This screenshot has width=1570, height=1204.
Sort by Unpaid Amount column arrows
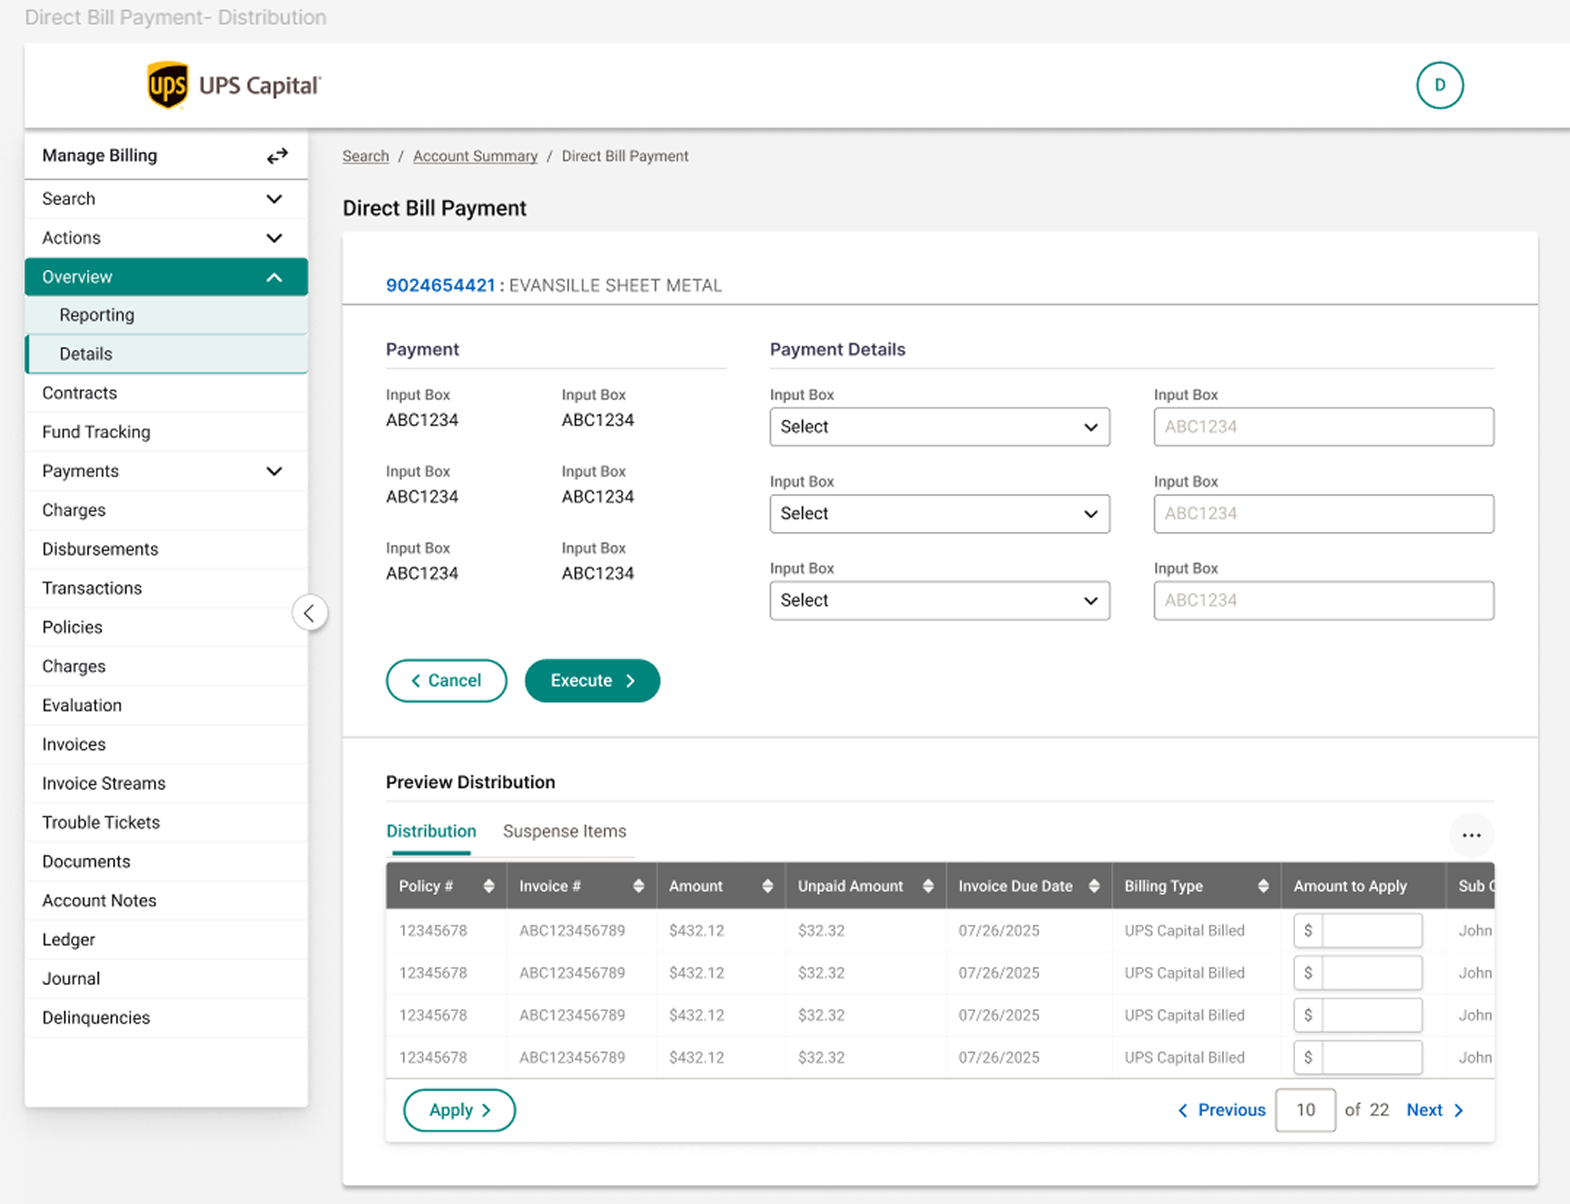click(x=928, y=886)
